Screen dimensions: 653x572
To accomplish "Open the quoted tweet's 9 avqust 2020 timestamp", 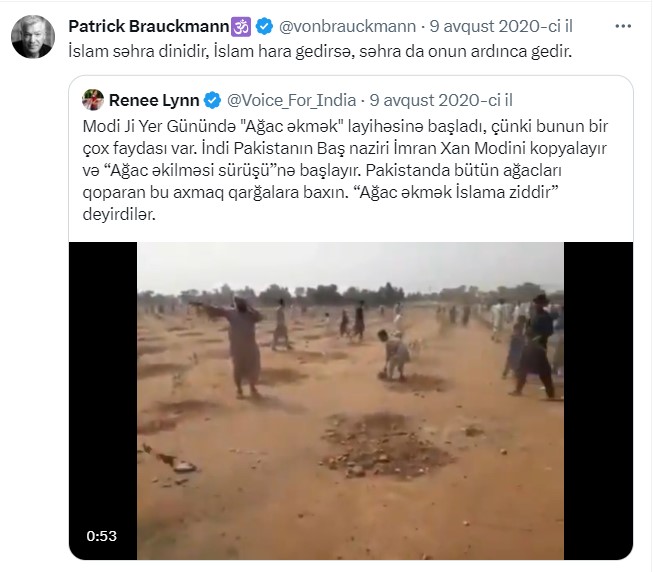I will [x=441, y=100].
